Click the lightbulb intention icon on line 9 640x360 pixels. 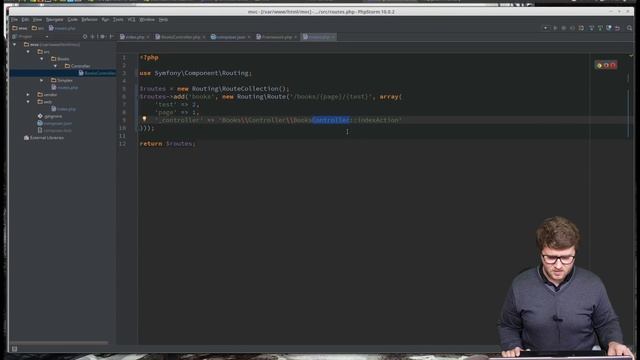point(144,119)
